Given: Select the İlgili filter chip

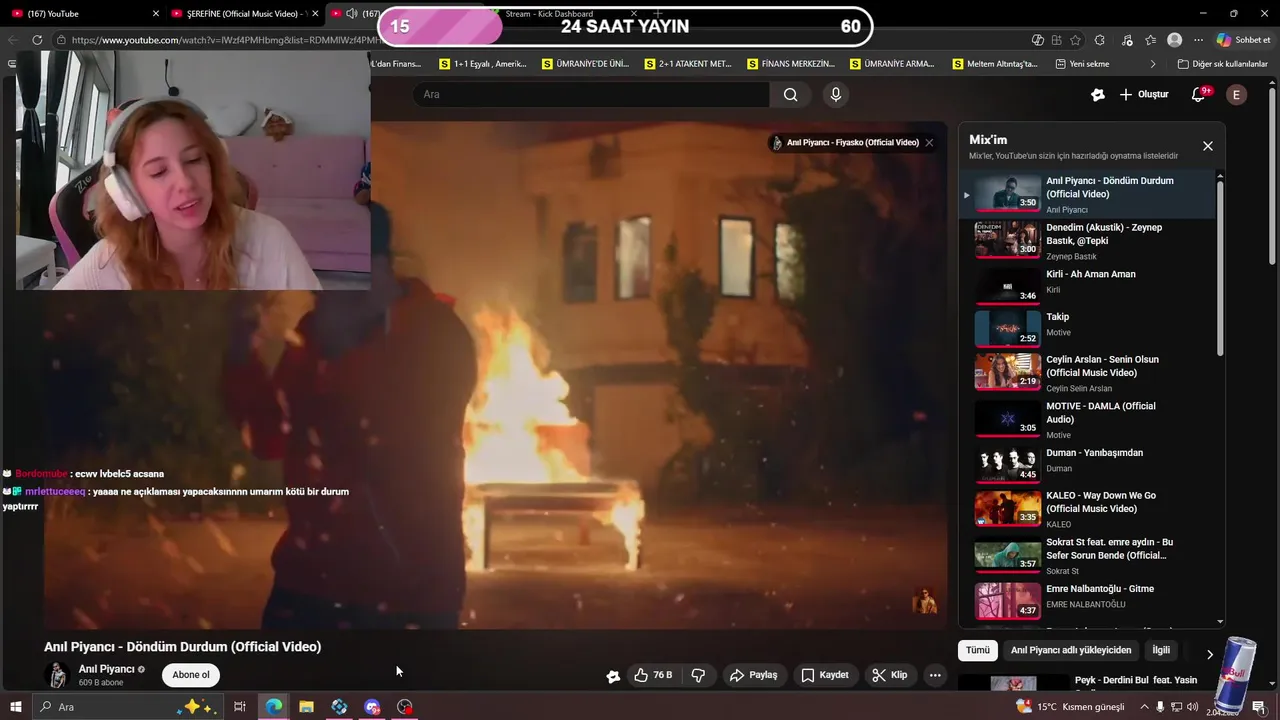Looking at the screenshot, I should pyautogui.click(x=1161, y=650).
